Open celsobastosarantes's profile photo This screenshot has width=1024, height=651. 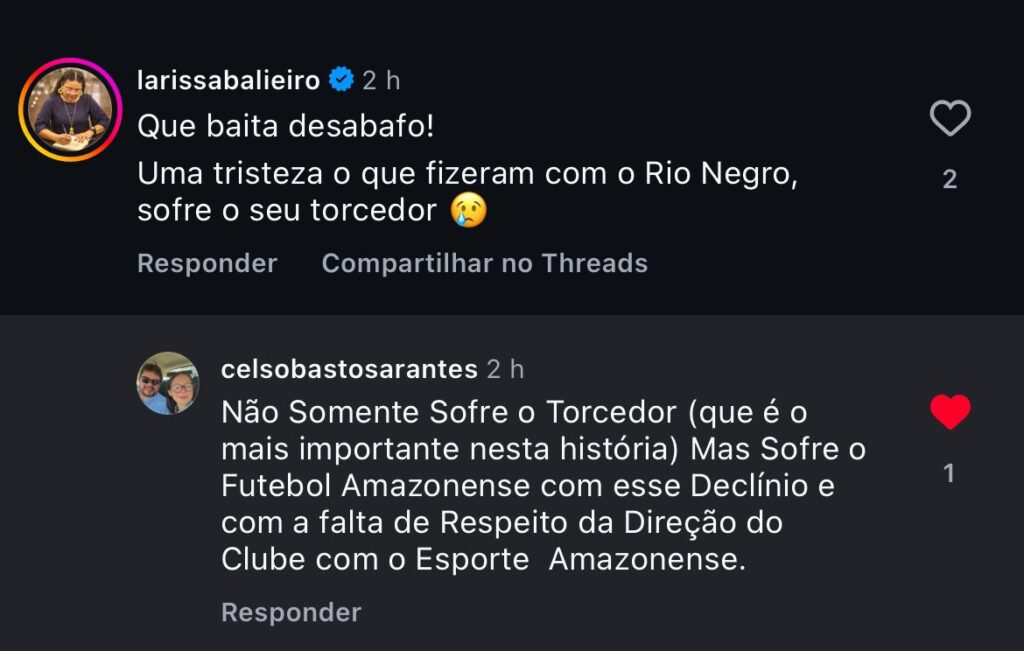168,383
